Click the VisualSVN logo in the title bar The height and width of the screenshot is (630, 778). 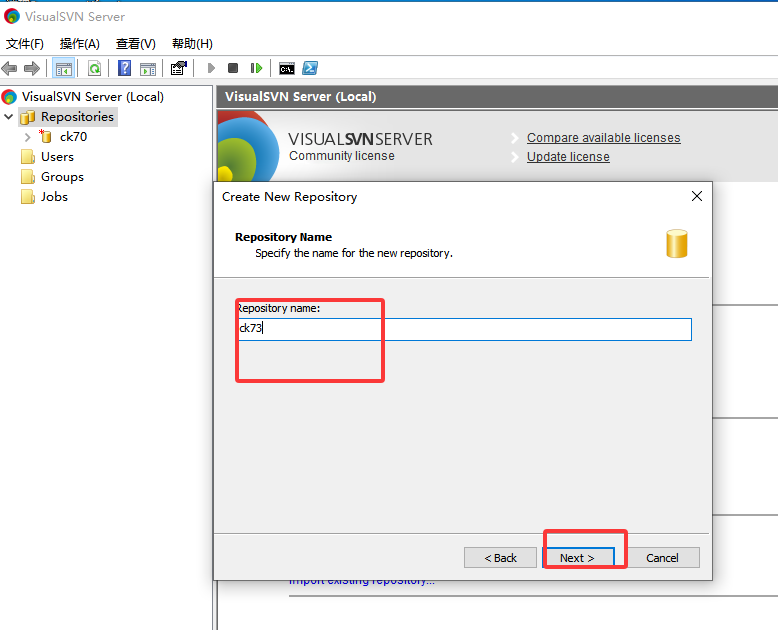coord(12,16)
